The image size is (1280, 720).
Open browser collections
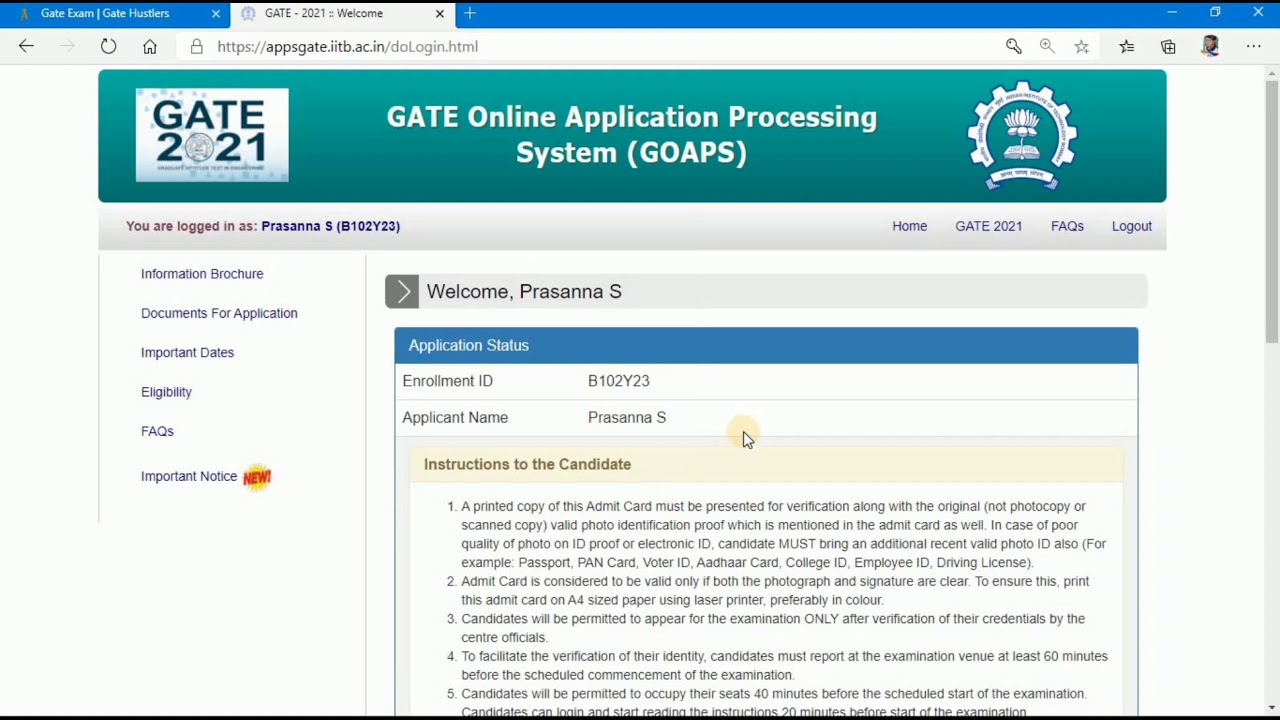[x=1168, y=46]
